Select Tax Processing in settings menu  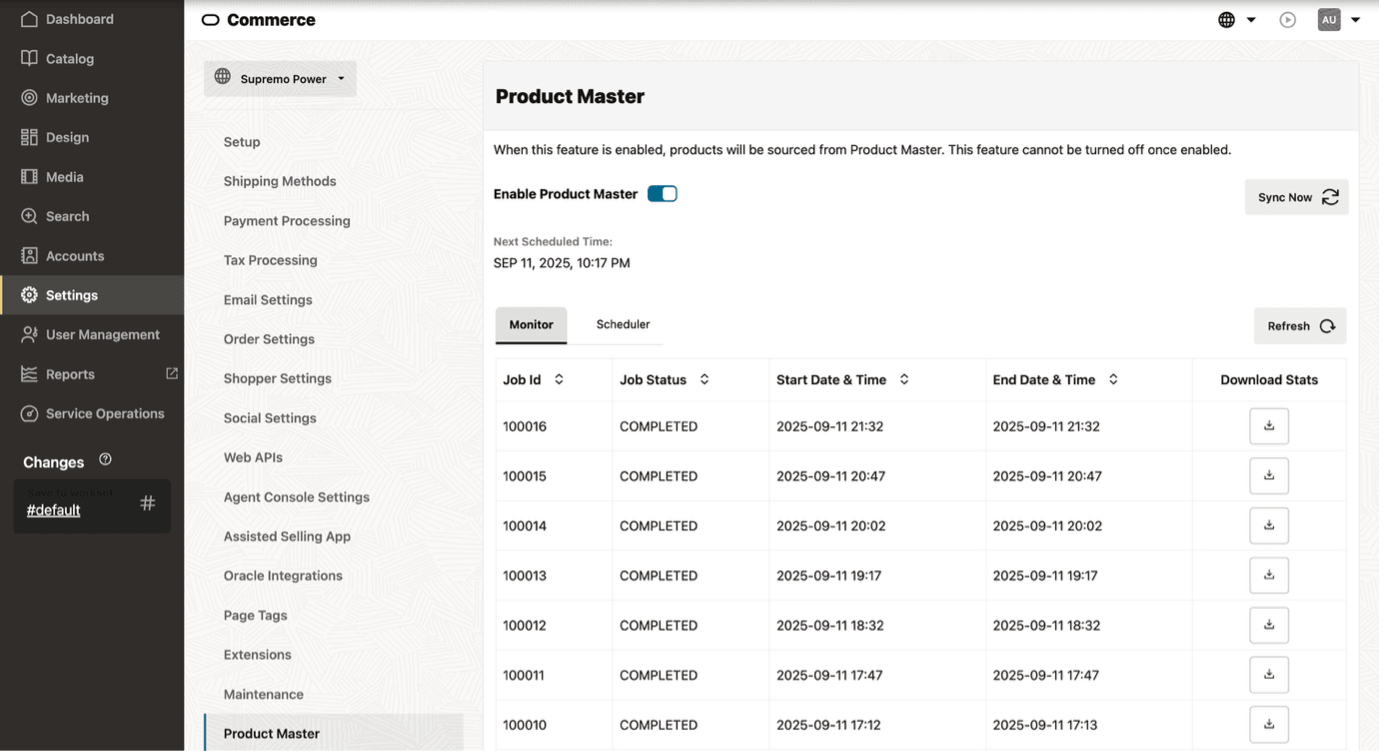(270, 260)
